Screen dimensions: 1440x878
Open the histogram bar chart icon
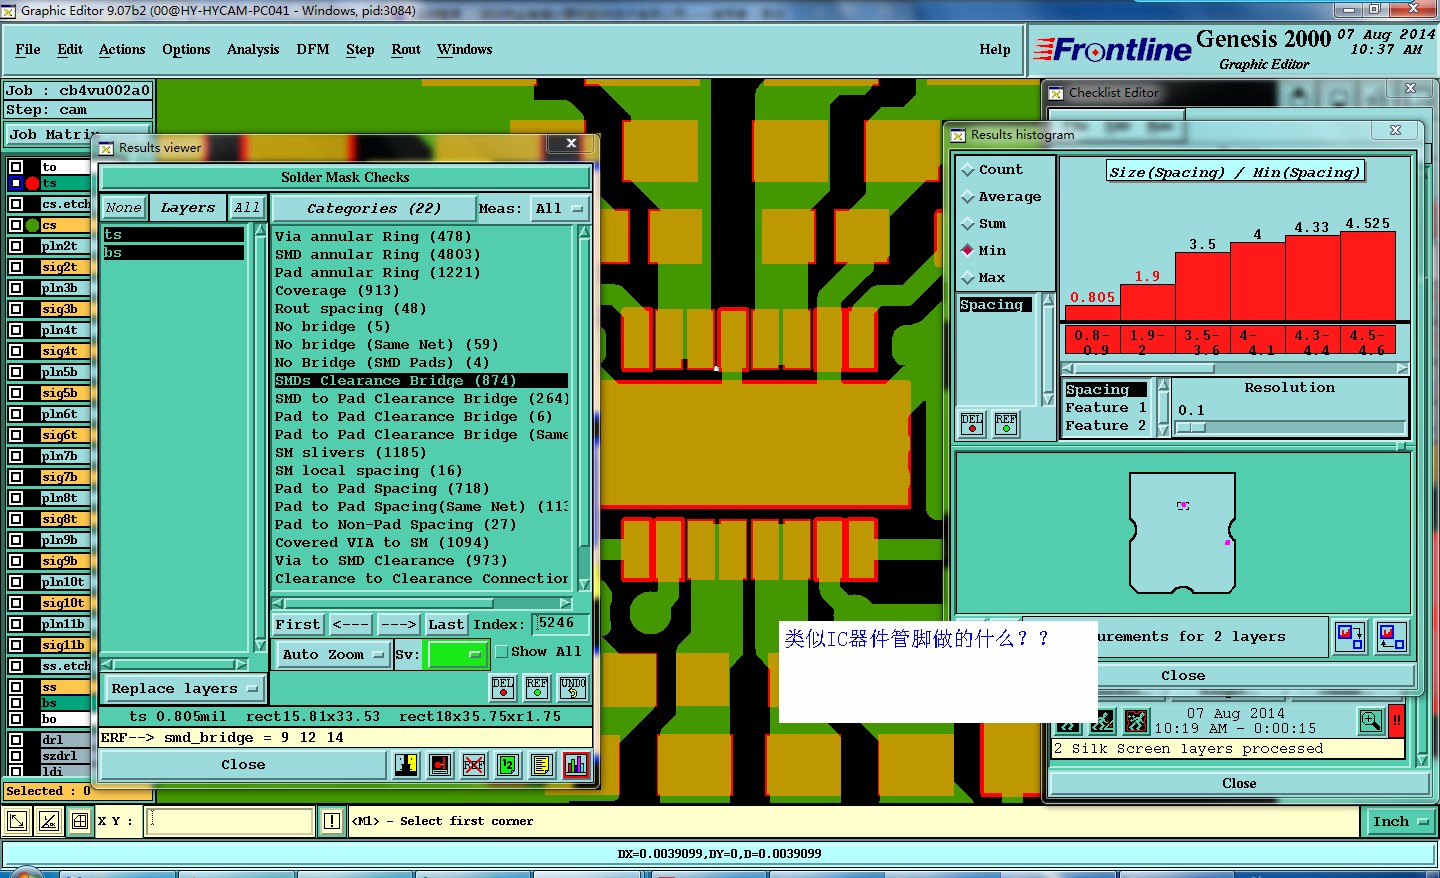point(576,765)
